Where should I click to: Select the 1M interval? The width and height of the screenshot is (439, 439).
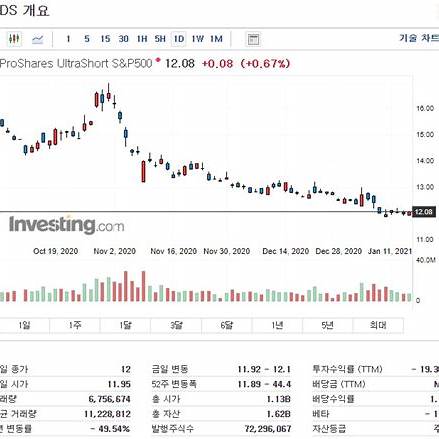(x=216, y=39)
